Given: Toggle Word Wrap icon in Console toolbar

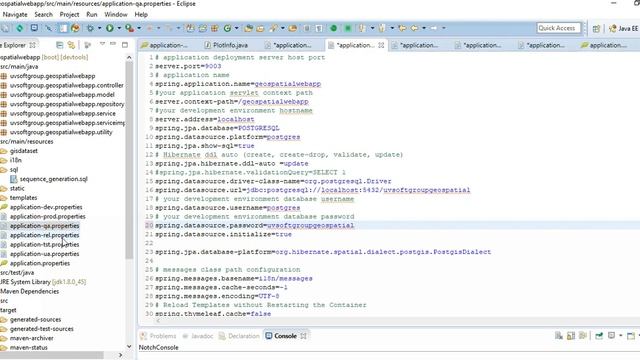Looking at the screenshot, I should click(x=583, y=336).
